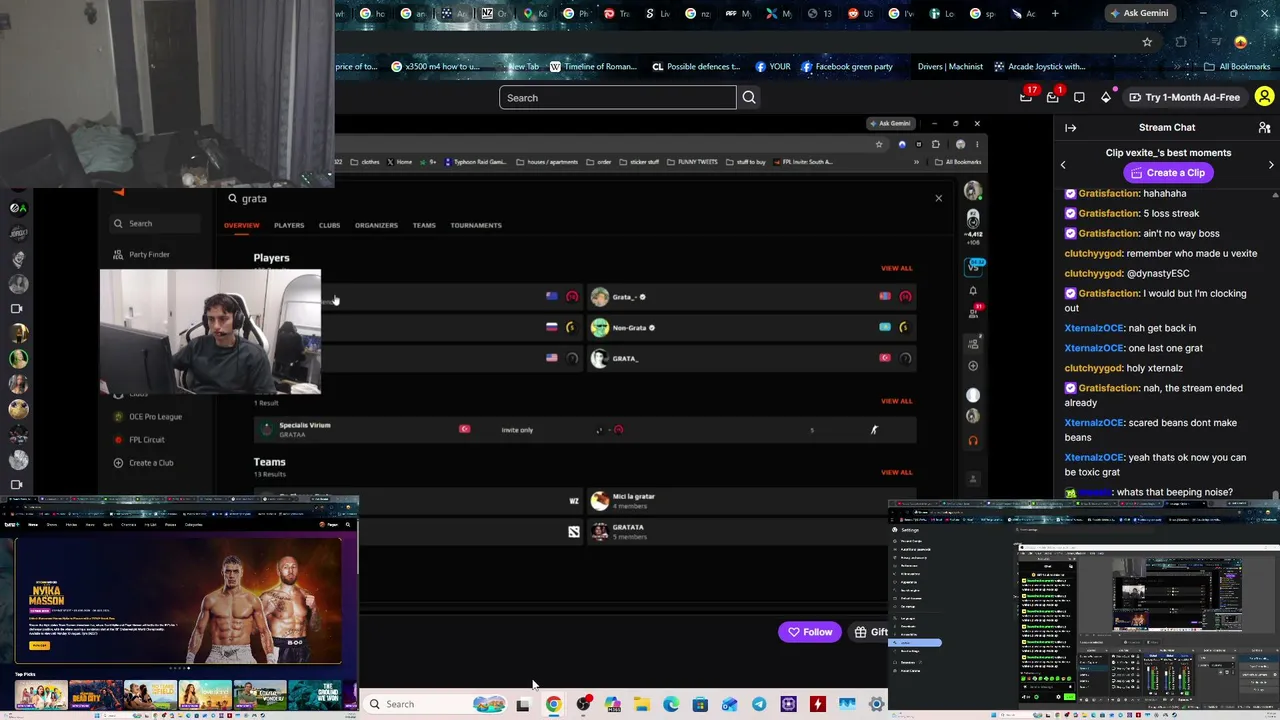This screenshot has height=720, width=1280.
Task: Click the Windows taskbar search box
Action: coord(435,704)
